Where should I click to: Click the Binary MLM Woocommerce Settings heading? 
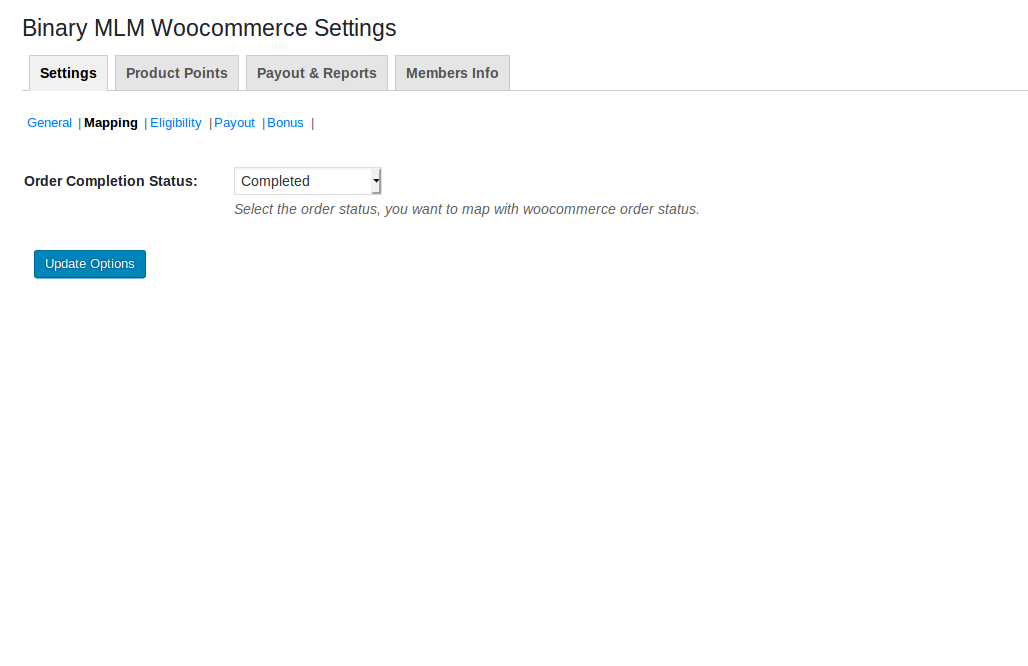[x=209, y=28]
